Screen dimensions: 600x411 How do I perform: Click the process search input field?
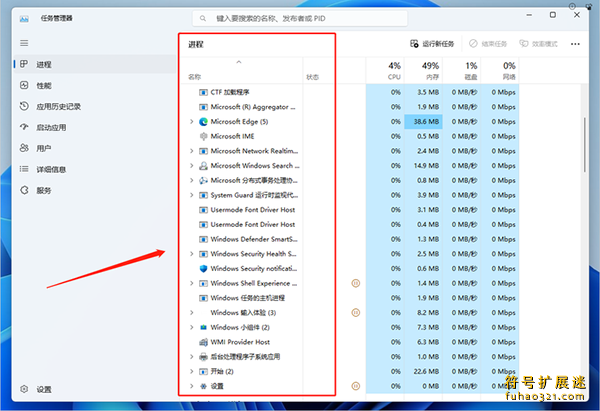point(300,18)
